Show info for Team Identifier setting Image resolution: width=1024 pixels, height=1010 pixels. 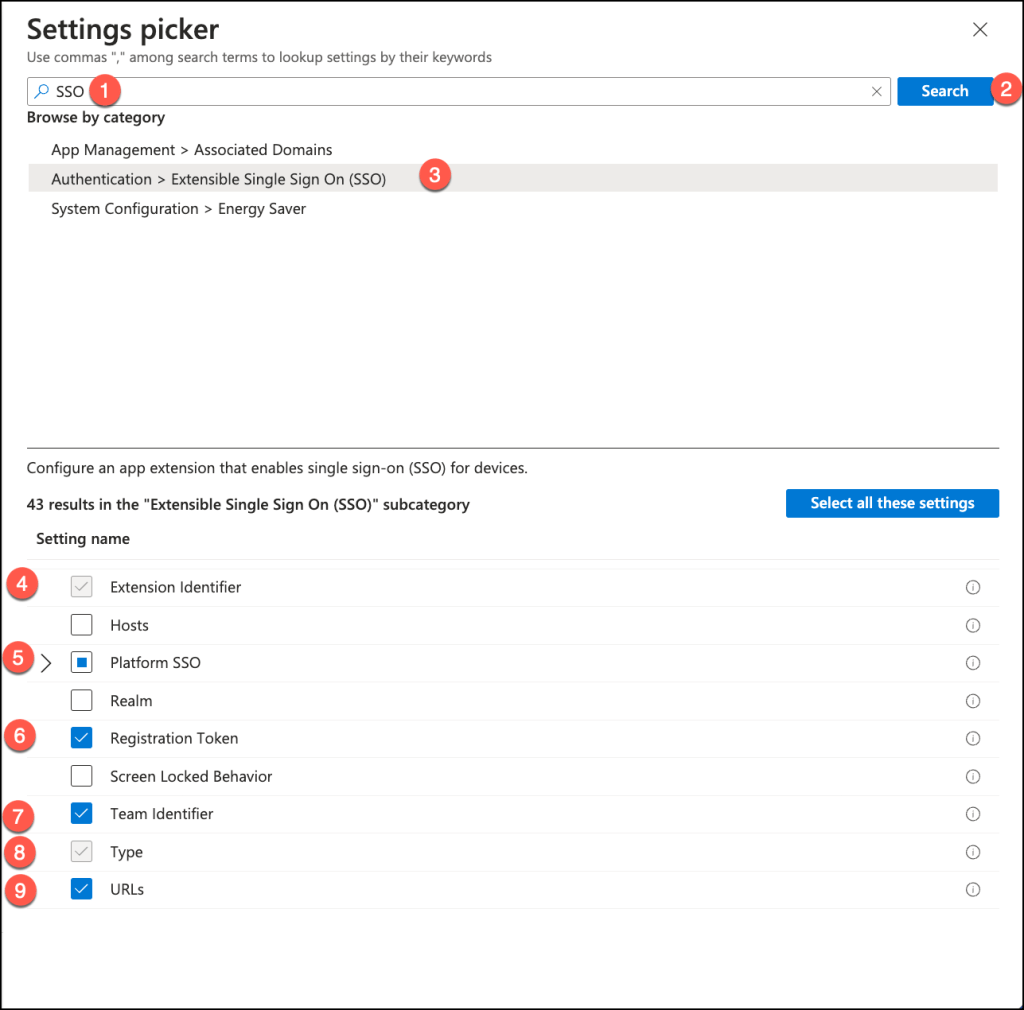(x=972, y=814)
